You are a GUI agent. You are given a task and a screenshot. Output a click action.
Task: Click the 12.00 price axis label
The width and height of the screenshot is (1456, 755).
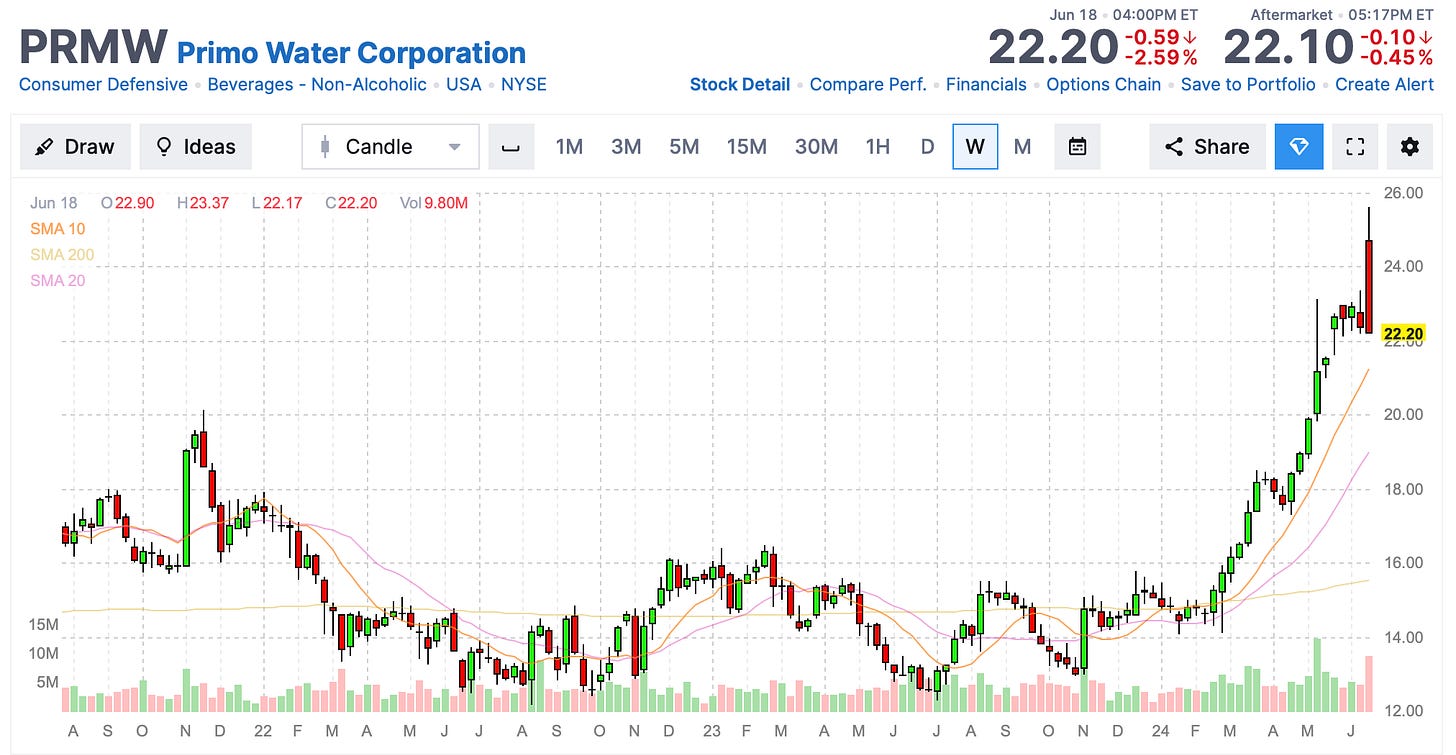tap(1403, 711)
